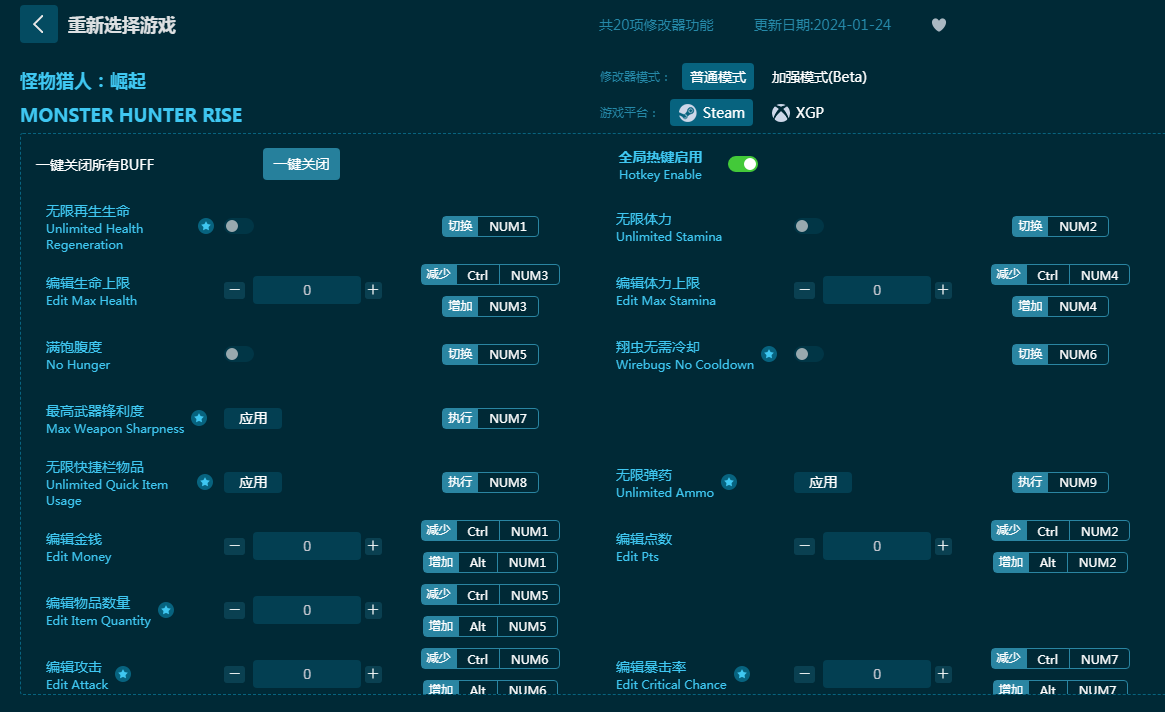Turn on Wirebugs No Cooldown toggle

[809, 354]
